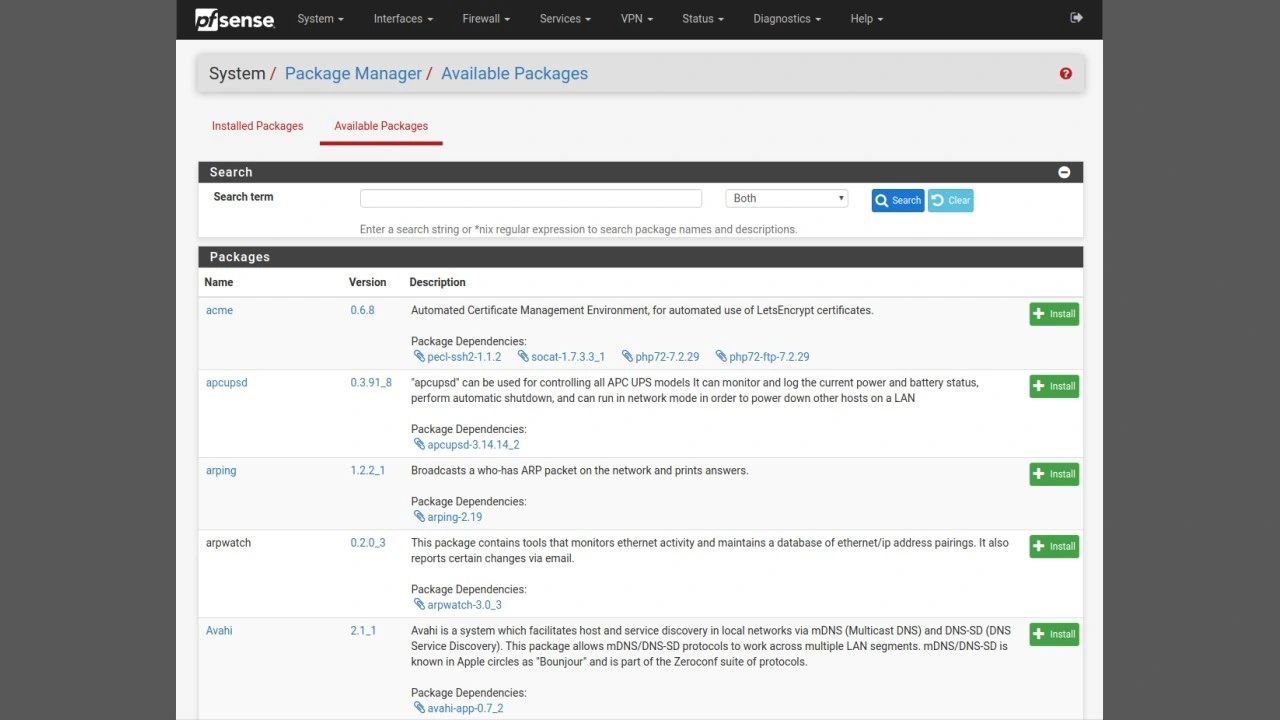Click paperclip icon beside php72-7.2.29
This screenshot has height=720, width=1280.
click(x=627, y=356)
